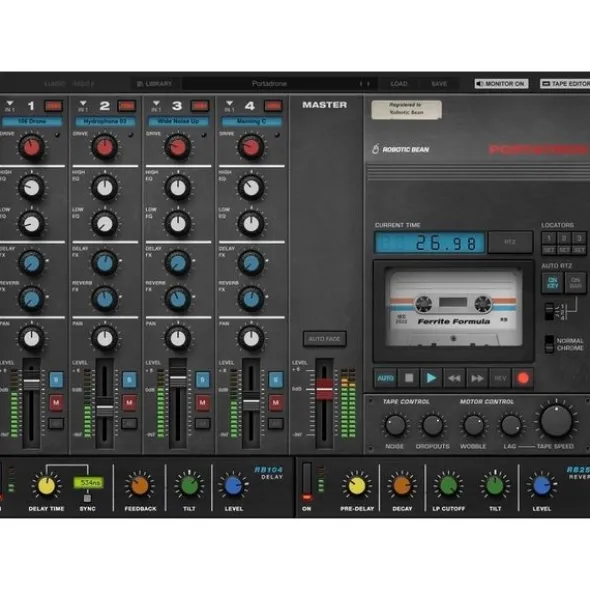Toggle channel 1 red record-arm button
Screen dimensions: 590x591
(54, 106)
